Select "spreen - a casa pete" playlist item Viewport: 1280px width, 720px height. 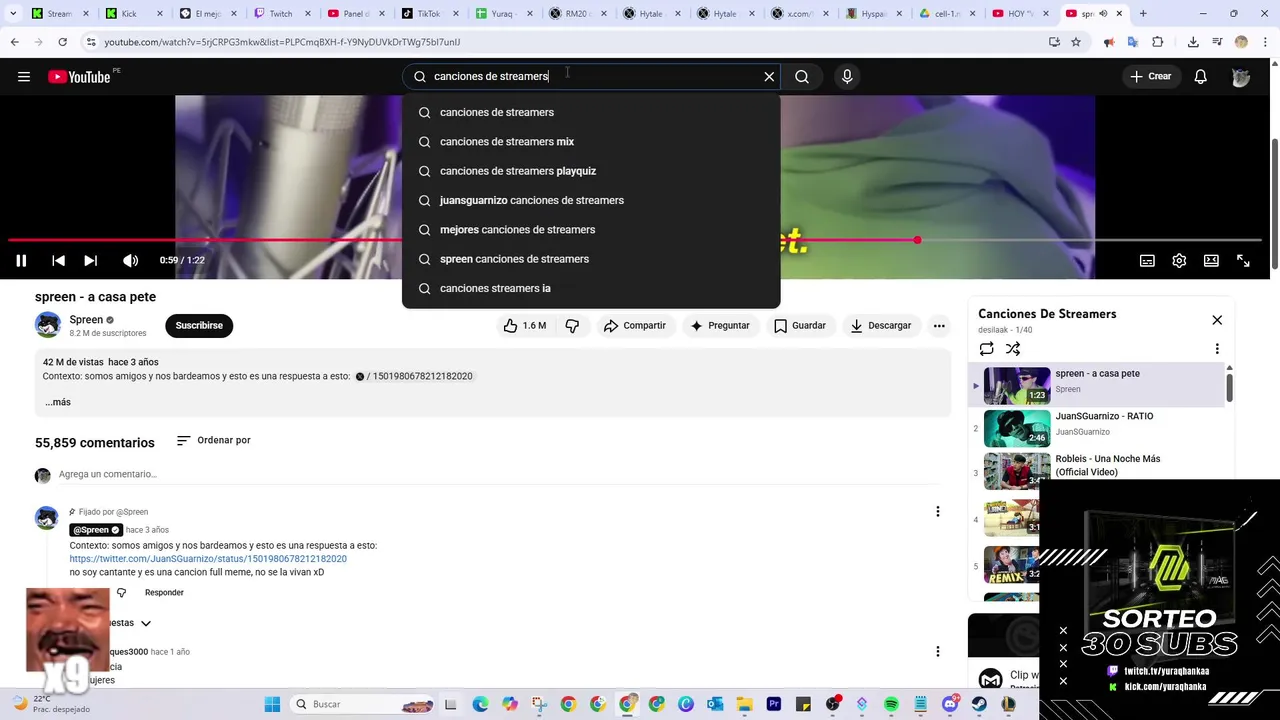tap(1097, 385)
